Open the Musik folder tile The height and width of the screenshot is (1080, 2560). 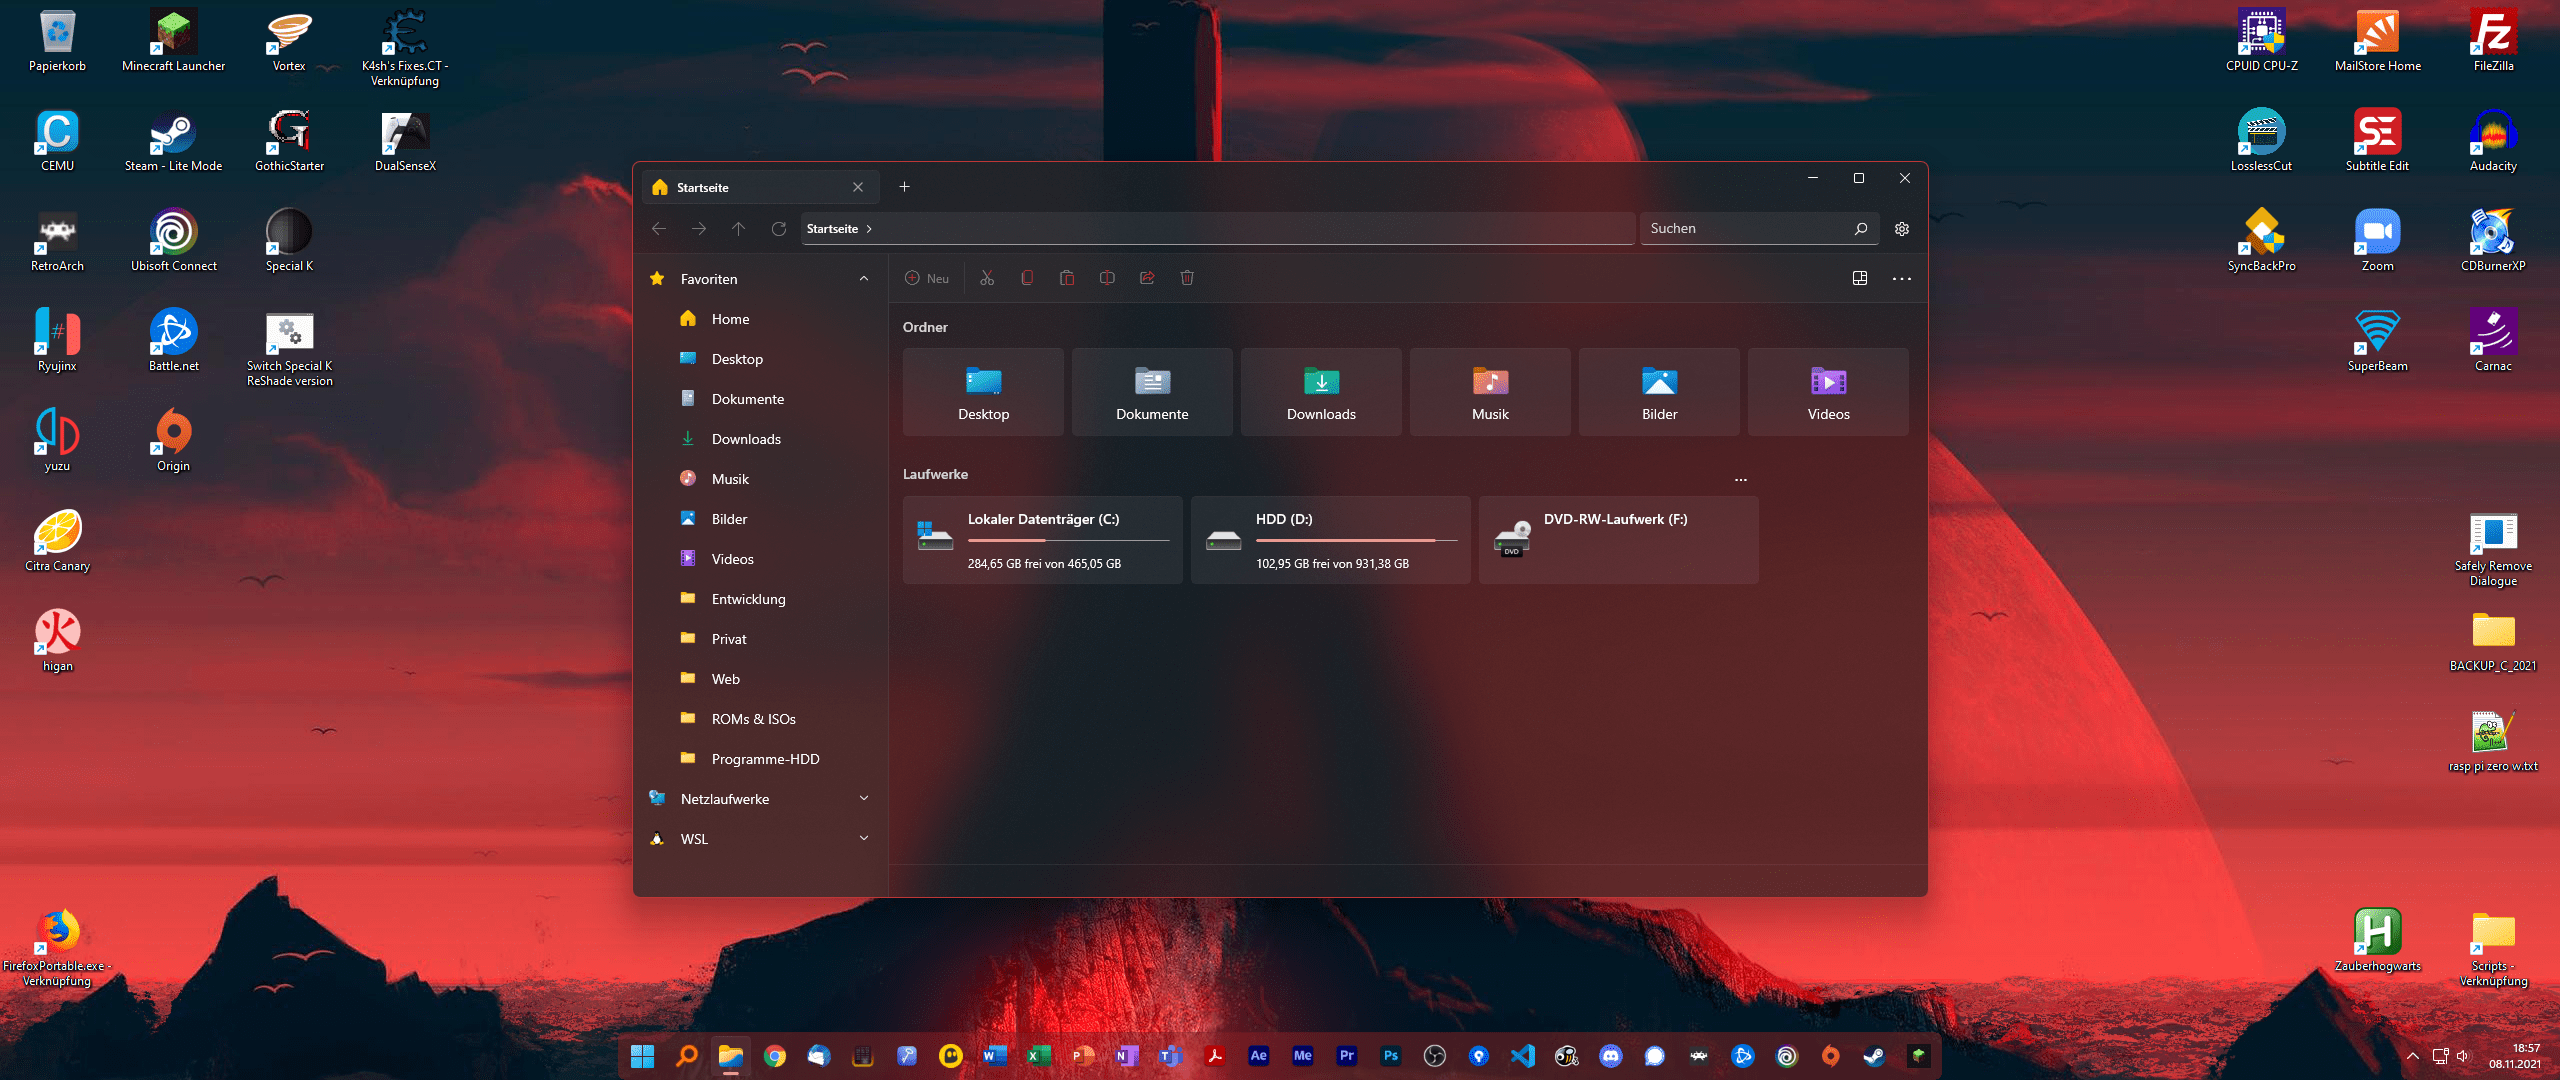(x=1490, y=392)
